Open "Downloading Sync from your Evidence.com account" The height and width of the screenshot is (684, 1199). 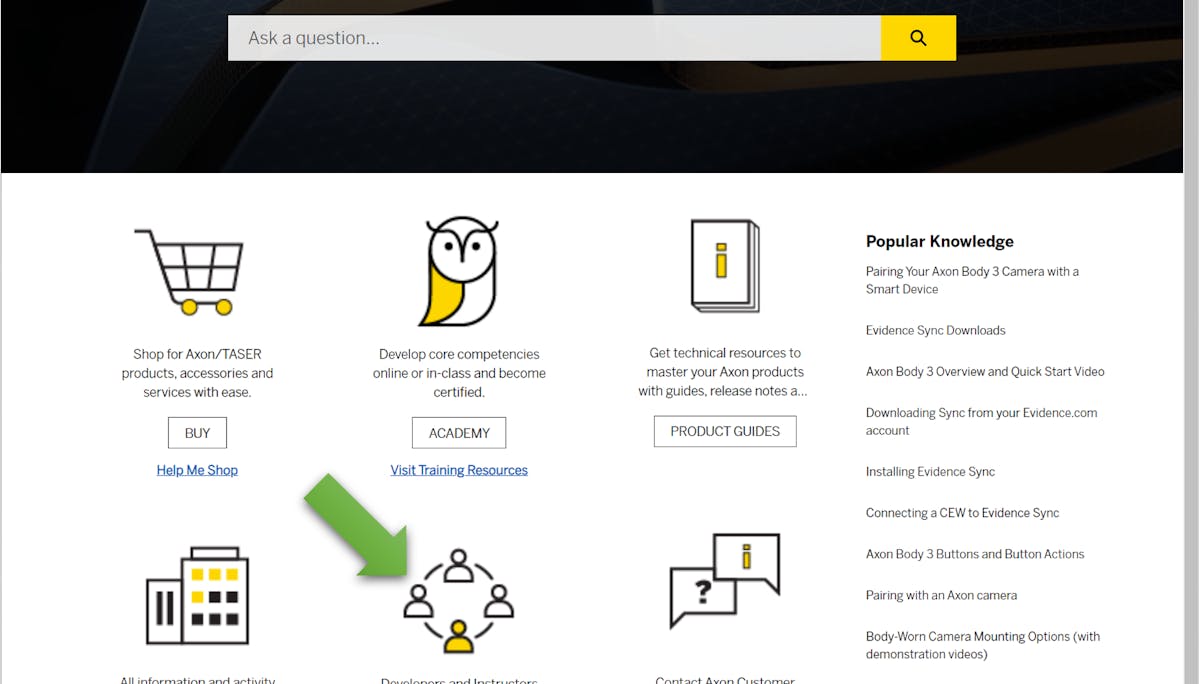981,421
